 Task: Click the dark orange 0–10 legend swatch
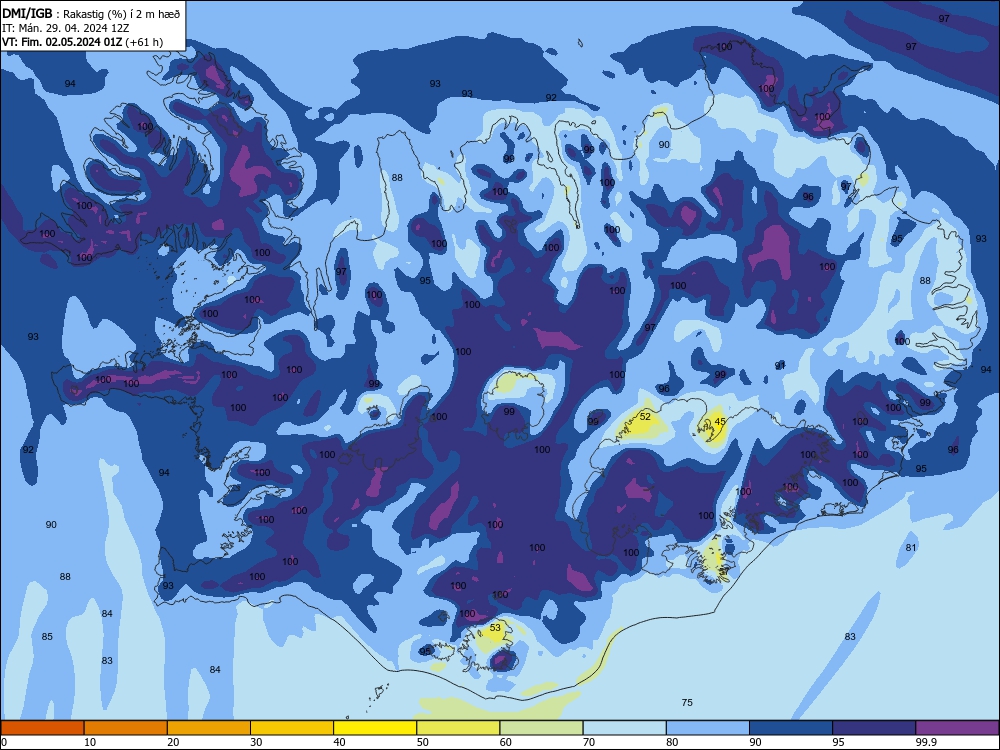pyautogui.click(x=42, y=728)
